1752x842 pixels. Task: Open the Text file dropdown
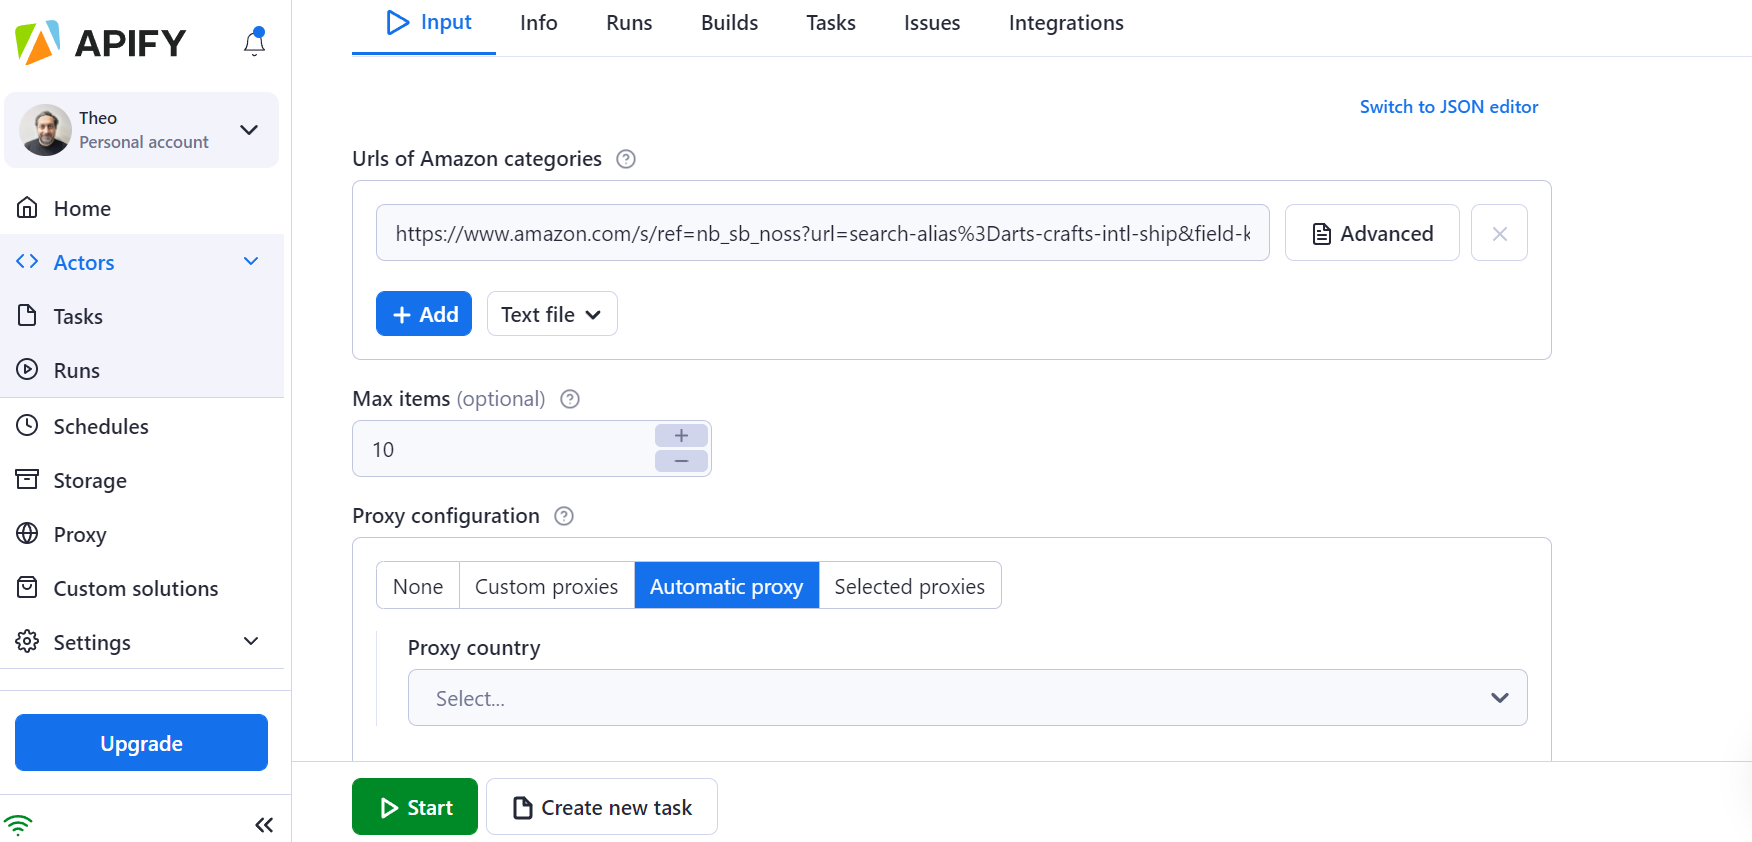pyautogui.click(x=552, y=314)
